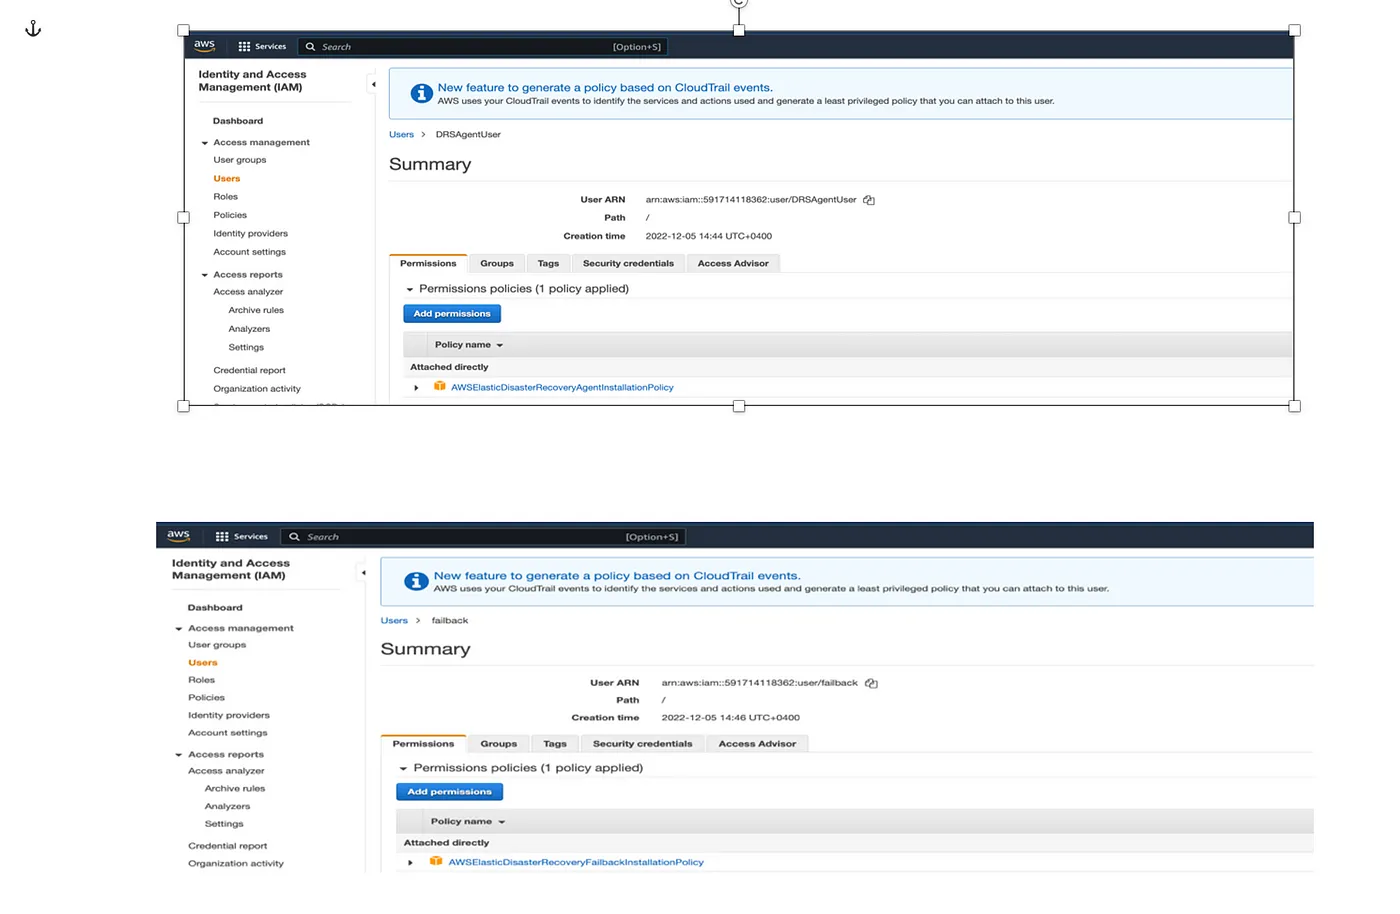Image resolution: width=1400 pixels, height=914 pixels.
Task: Click the Search field in the DRSAgentUser screenshot
Action: [483, 46]
